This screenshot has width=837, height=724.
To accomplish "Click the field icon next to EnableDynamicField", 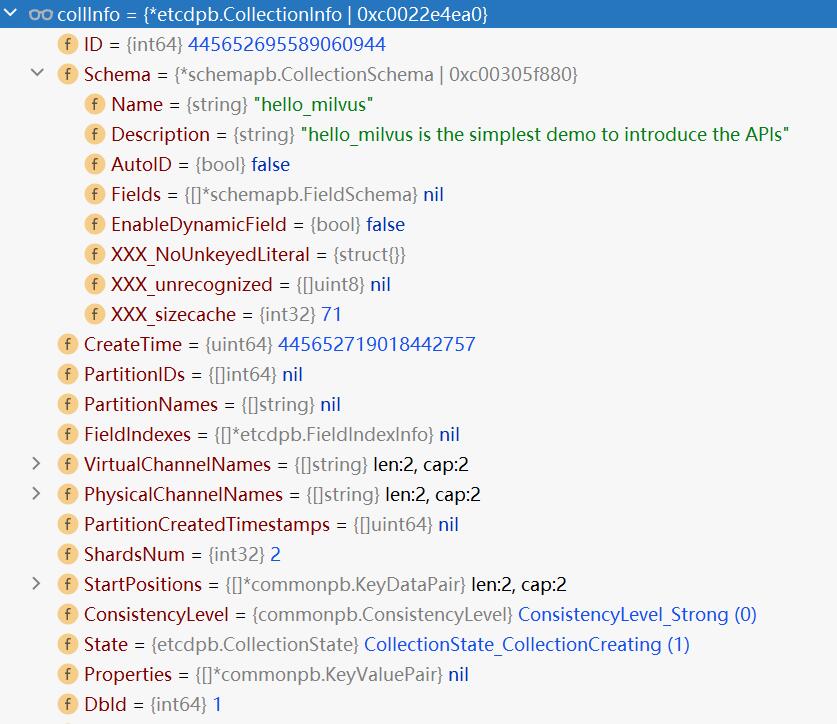I will (x=95, y=224).
